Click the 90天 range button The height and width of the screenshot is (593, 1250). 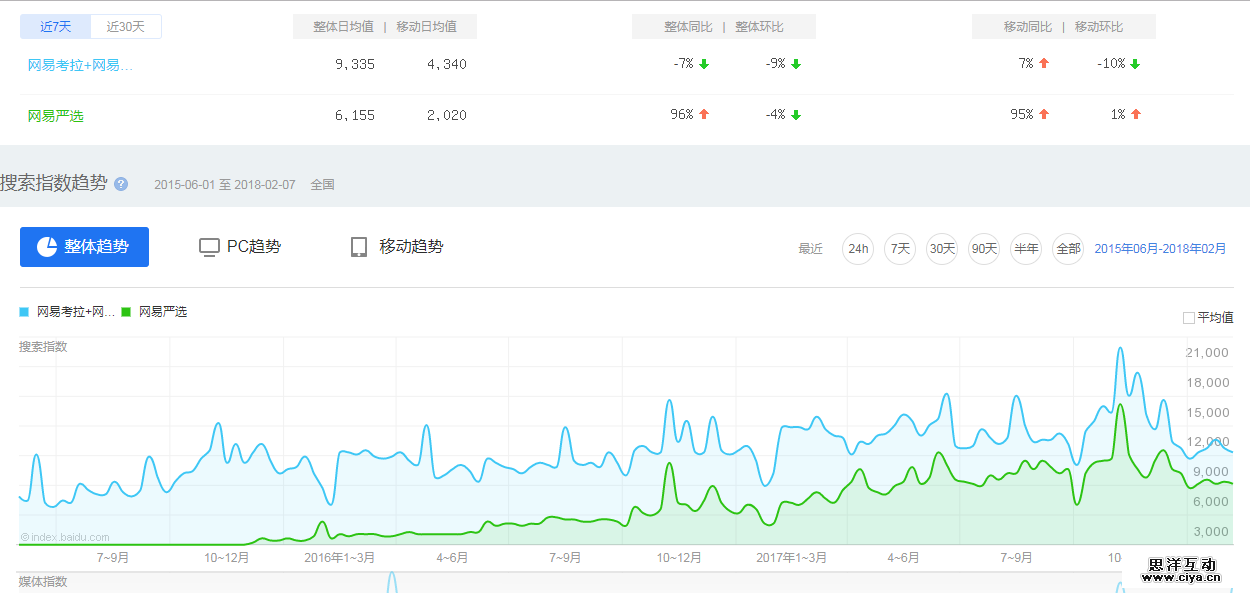point(984,249)
